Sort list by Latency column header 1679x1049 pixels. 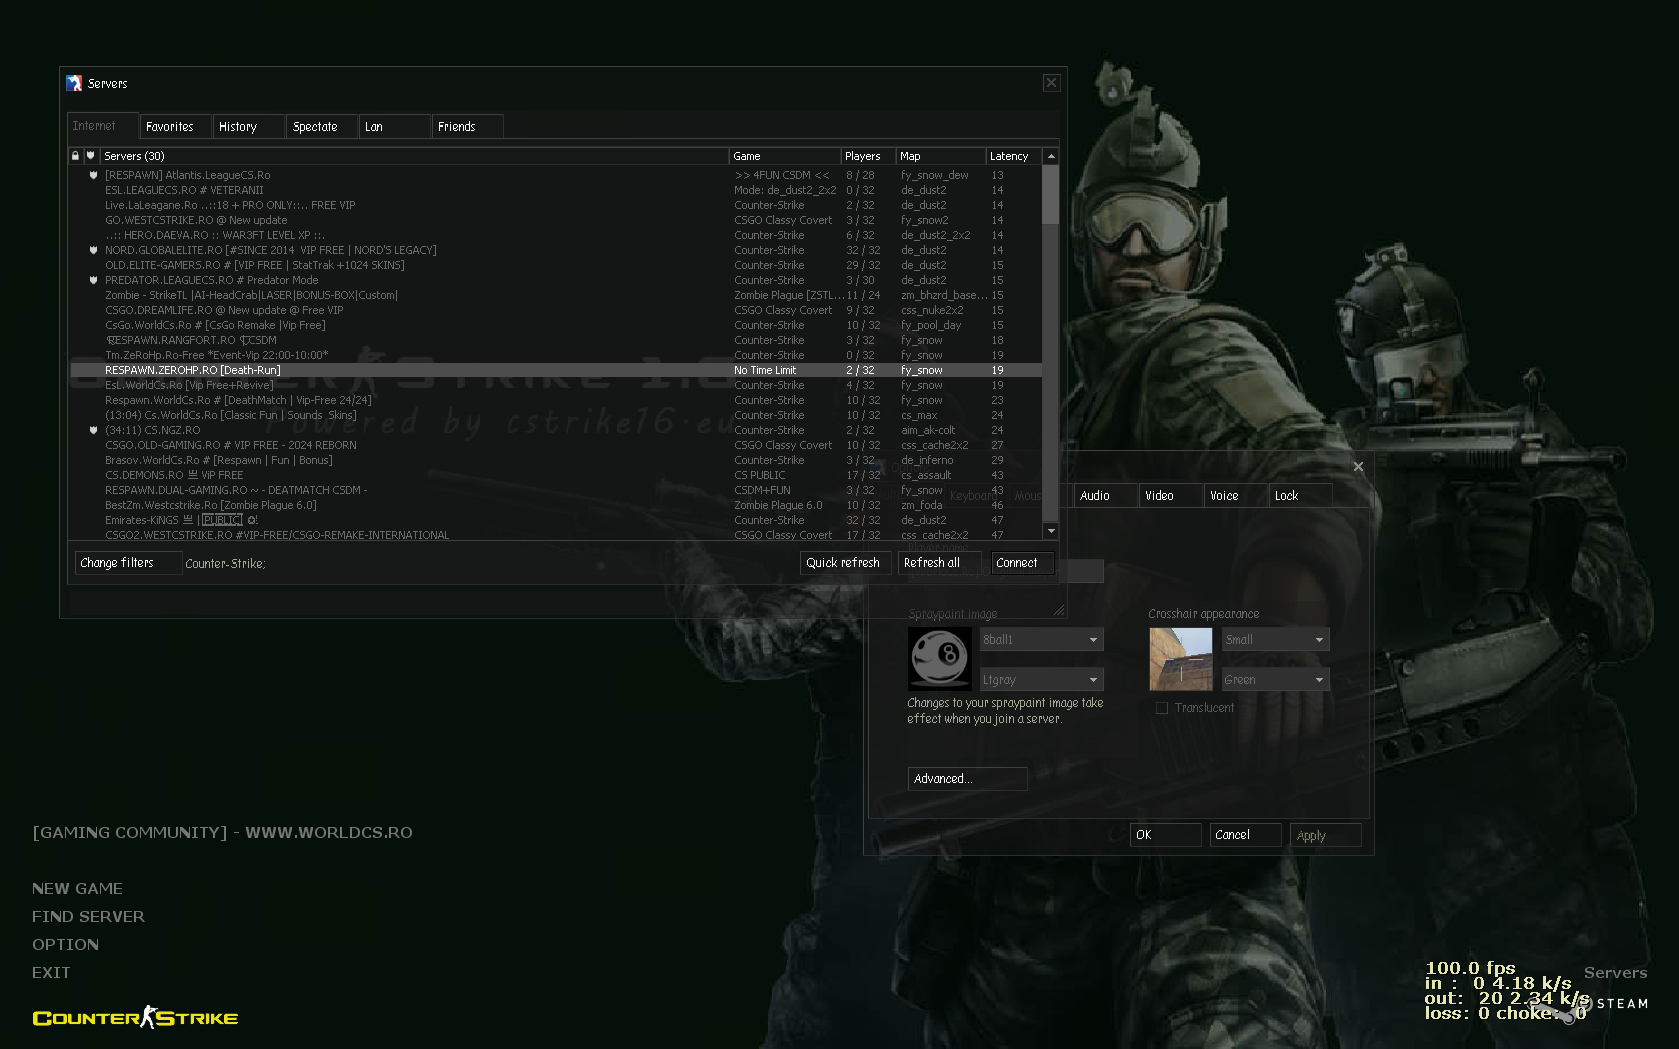1014,156
